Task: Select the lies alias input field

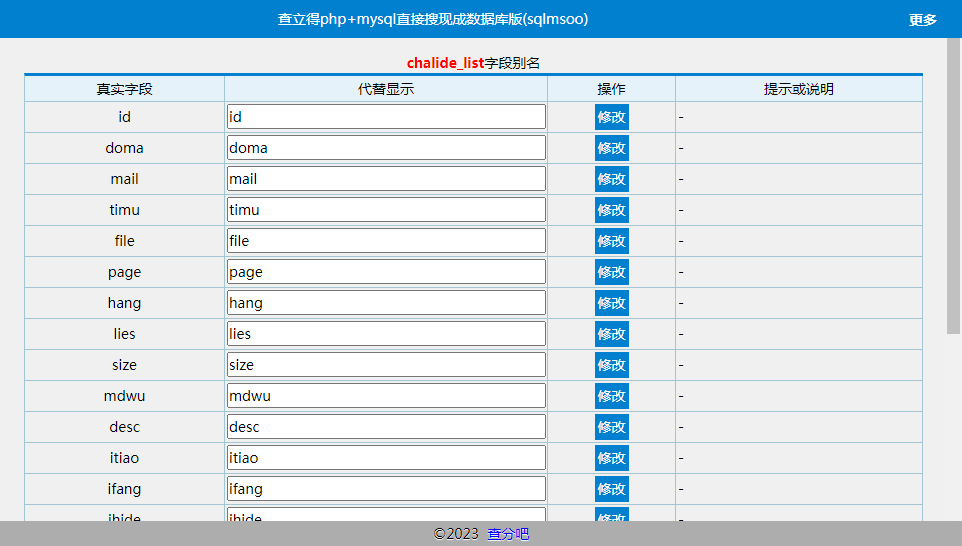Action: coord(386,334)
